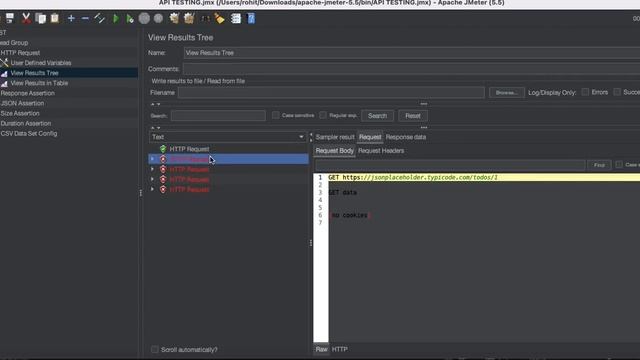Open Help with the blue question icon

click(x=251, y=18)
